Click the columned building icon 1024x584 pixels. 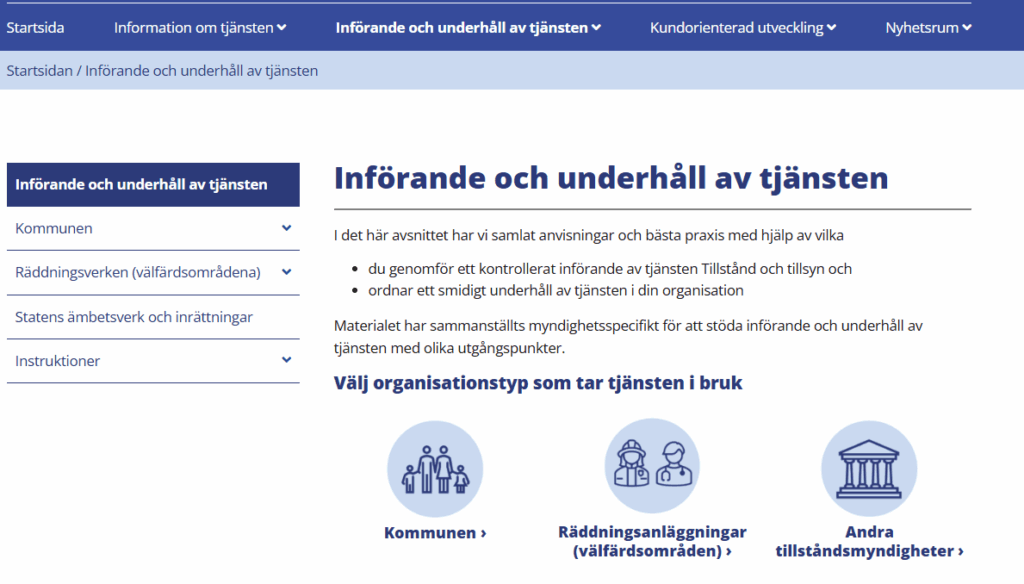[868, 467]
